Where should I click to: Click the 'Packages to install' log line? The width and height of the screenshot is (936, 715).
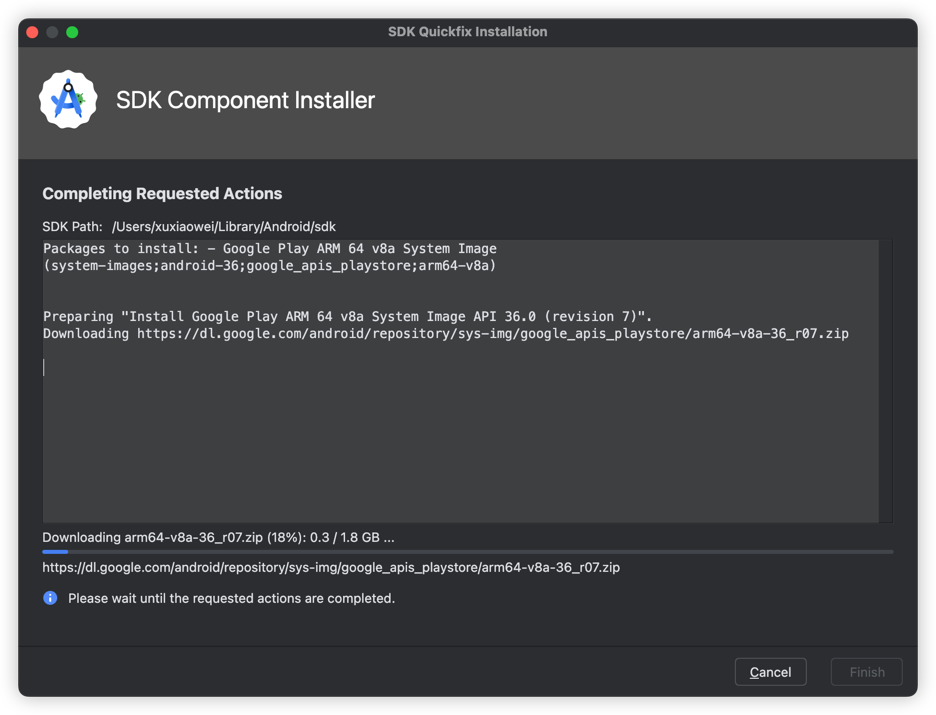270,249
